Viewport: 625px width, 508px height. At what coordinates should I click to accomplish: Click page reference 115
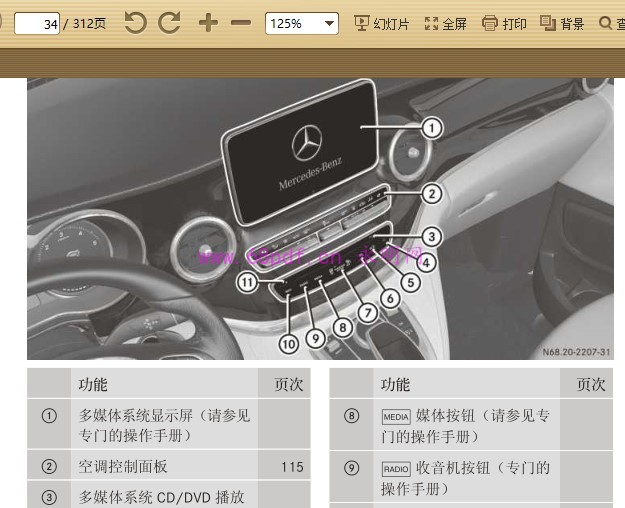pos(292,467)
